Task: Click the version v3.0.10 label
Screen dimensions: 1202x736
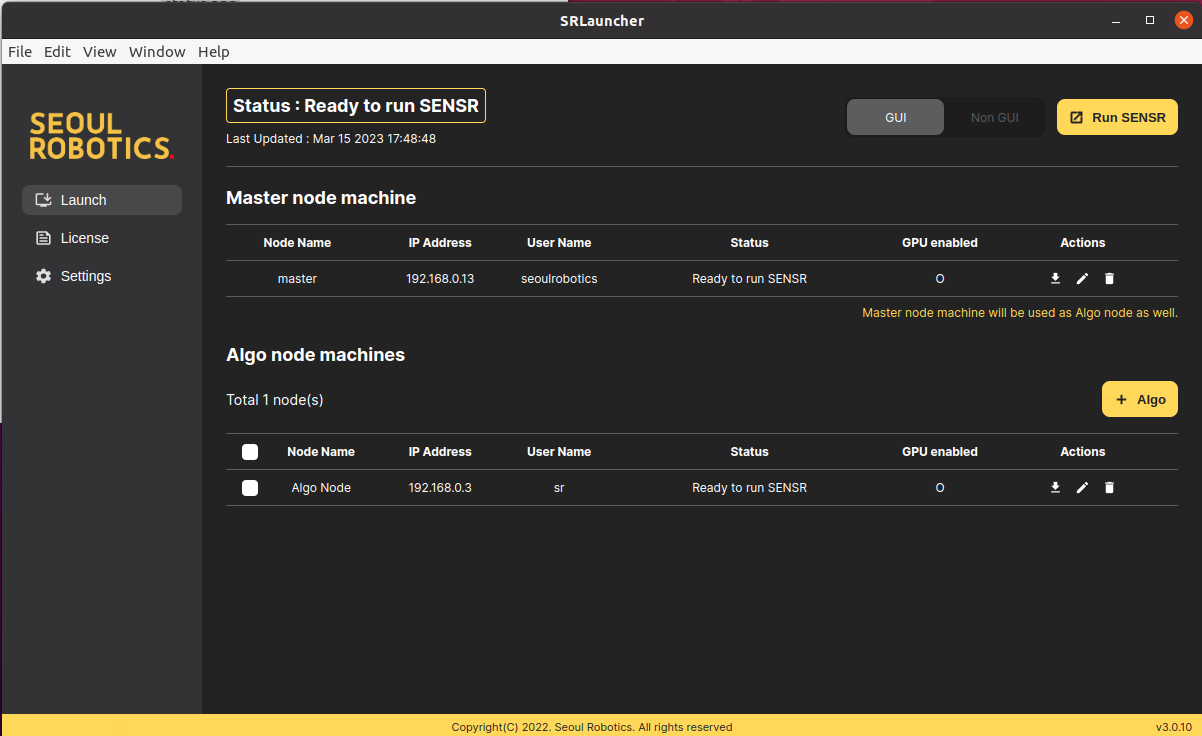Action: (x=1173, y=727)
